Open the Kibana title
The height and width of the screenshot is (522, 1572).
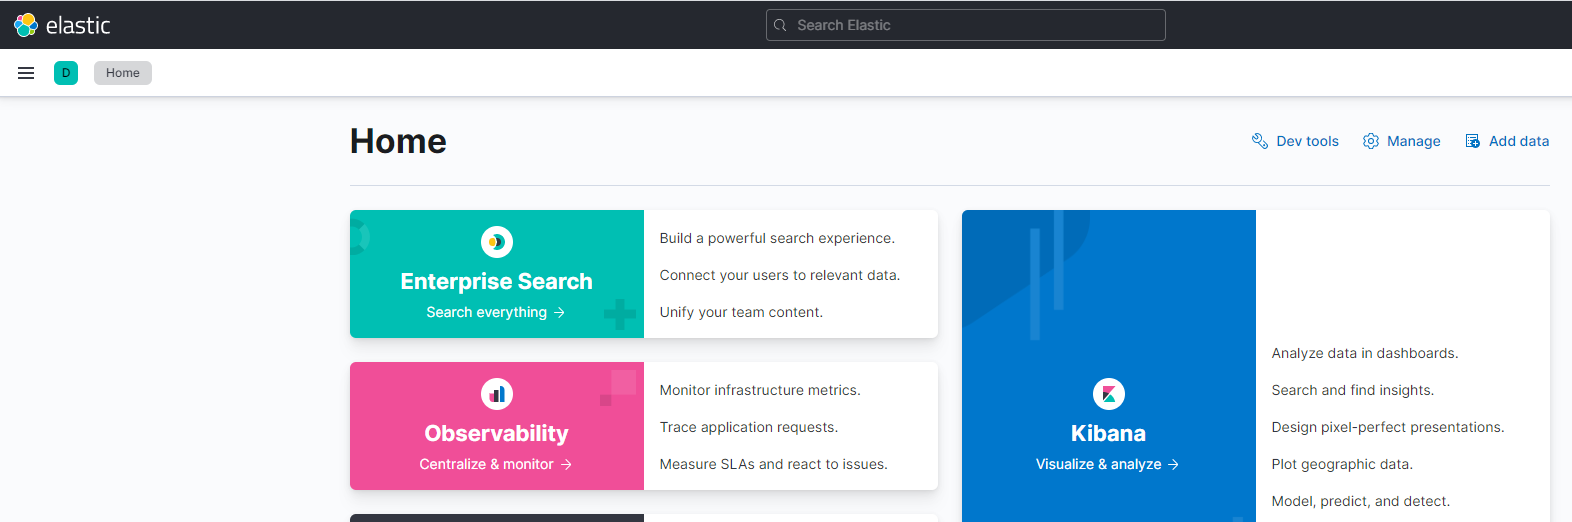pos(1109,433)
